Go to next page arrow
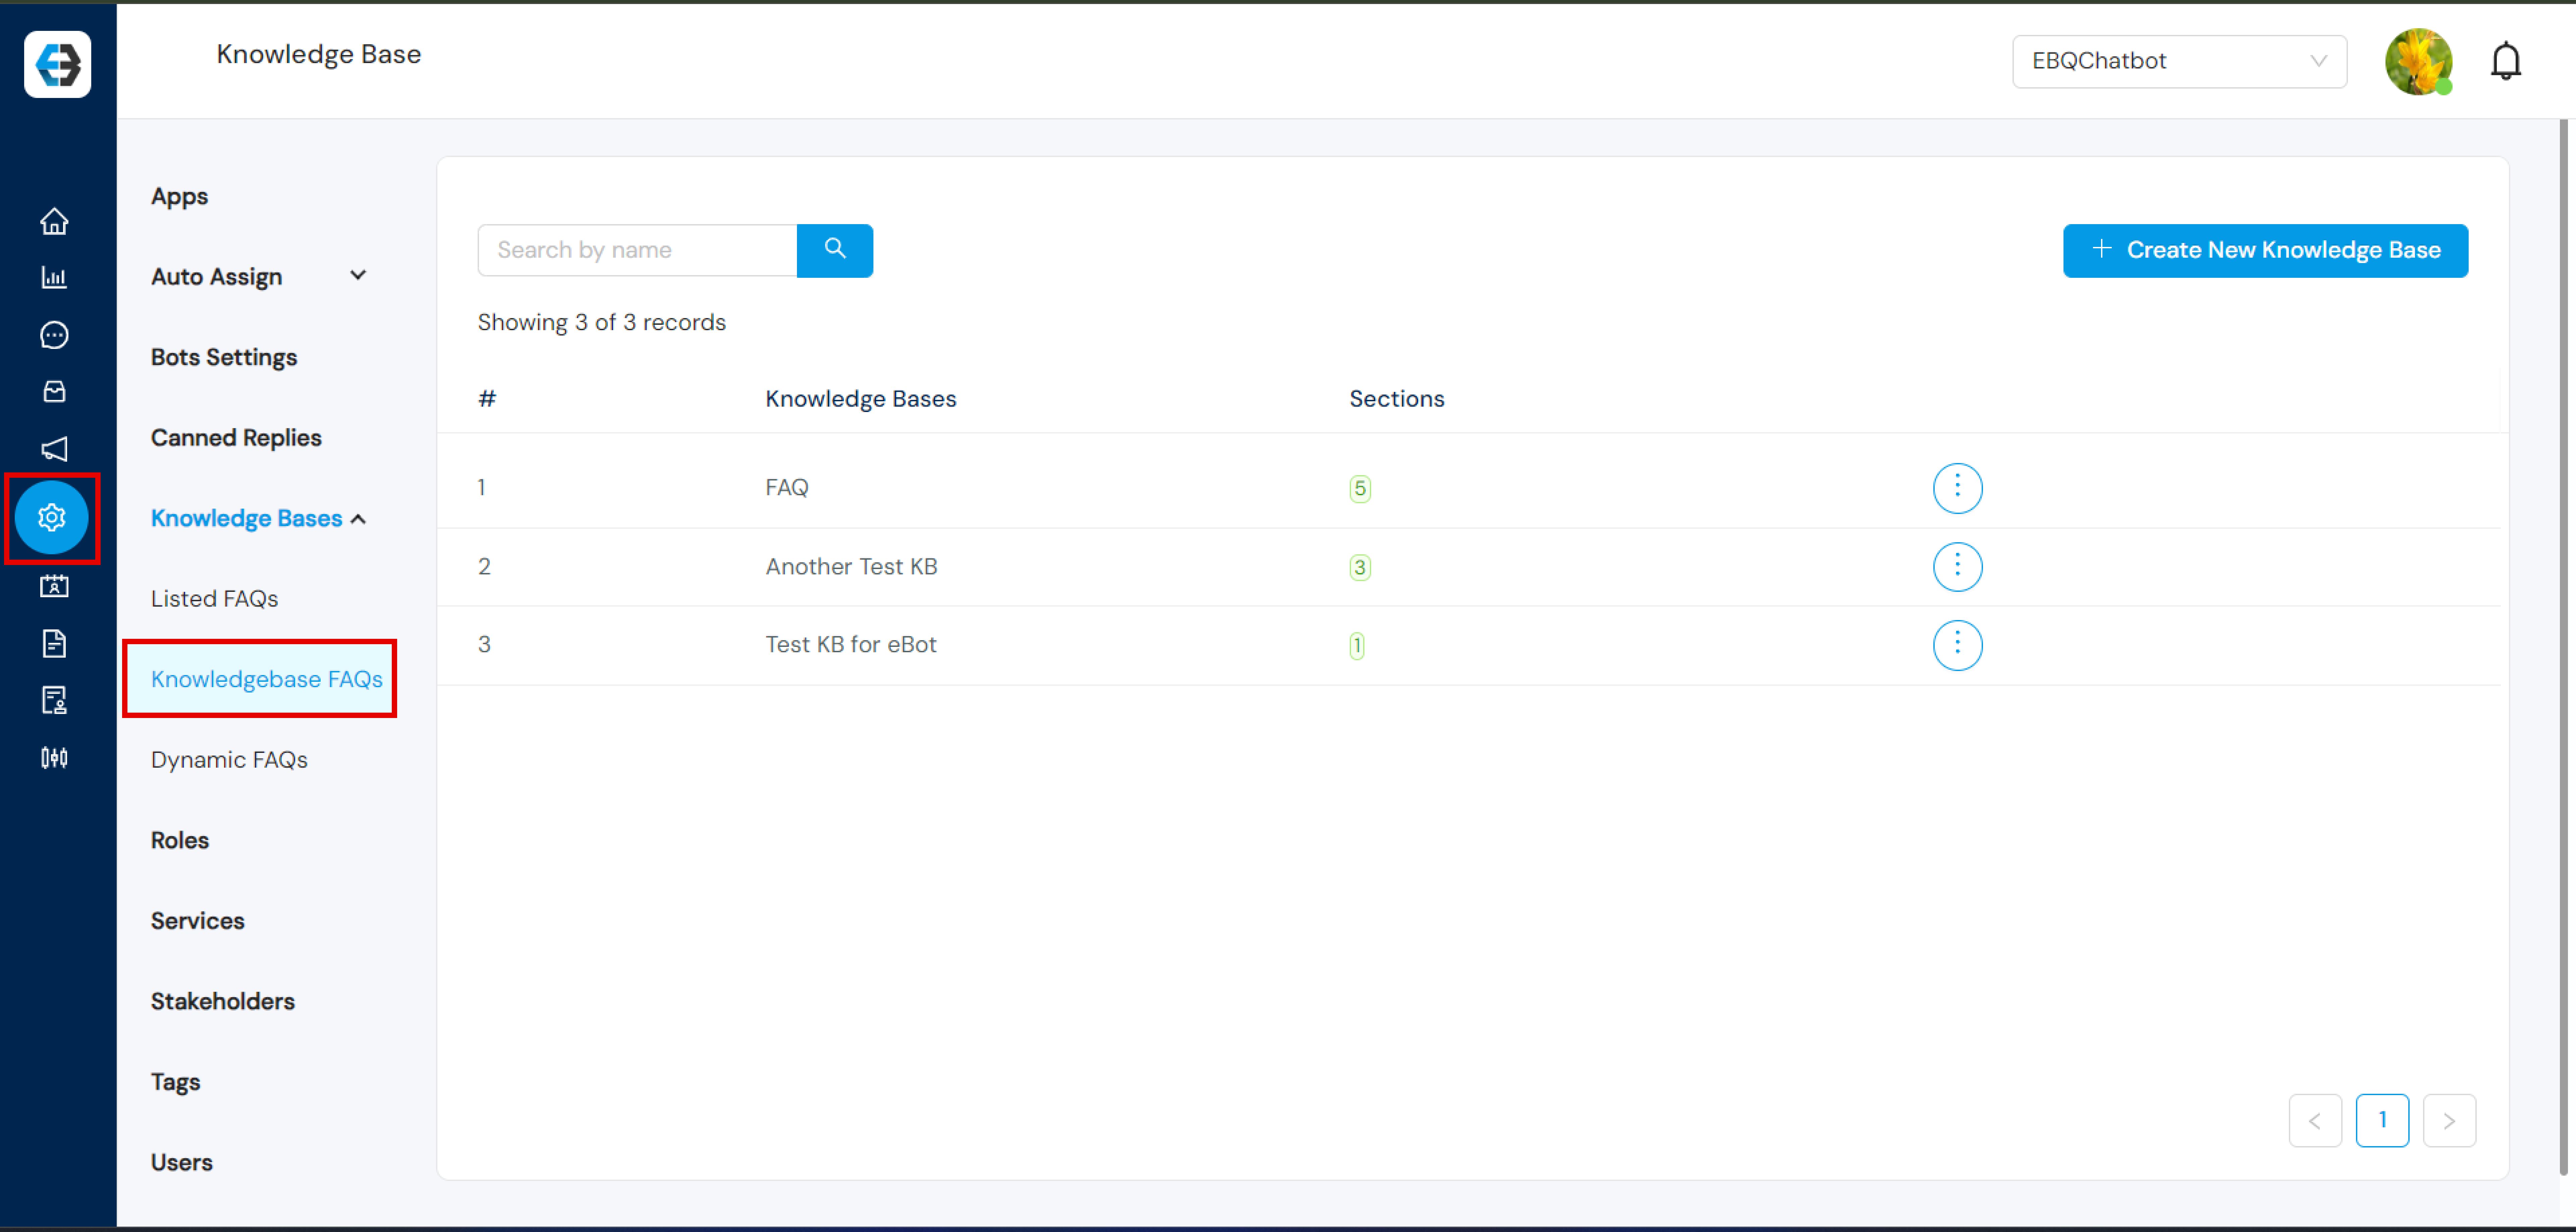The height and width of the screenshot is (1232, 2576). click(x=2449, y=1120)
